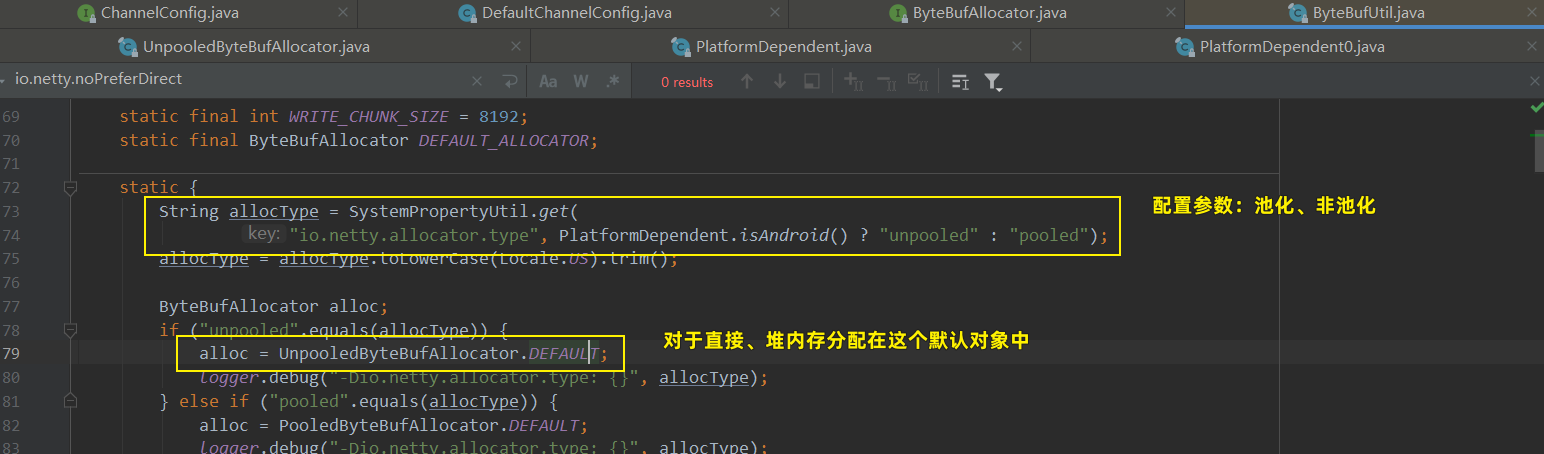This screenshot has width=1544, height=454.
Task: Click DefaultChannelConfig.java class file icon
Action: (x=467, y=13)
